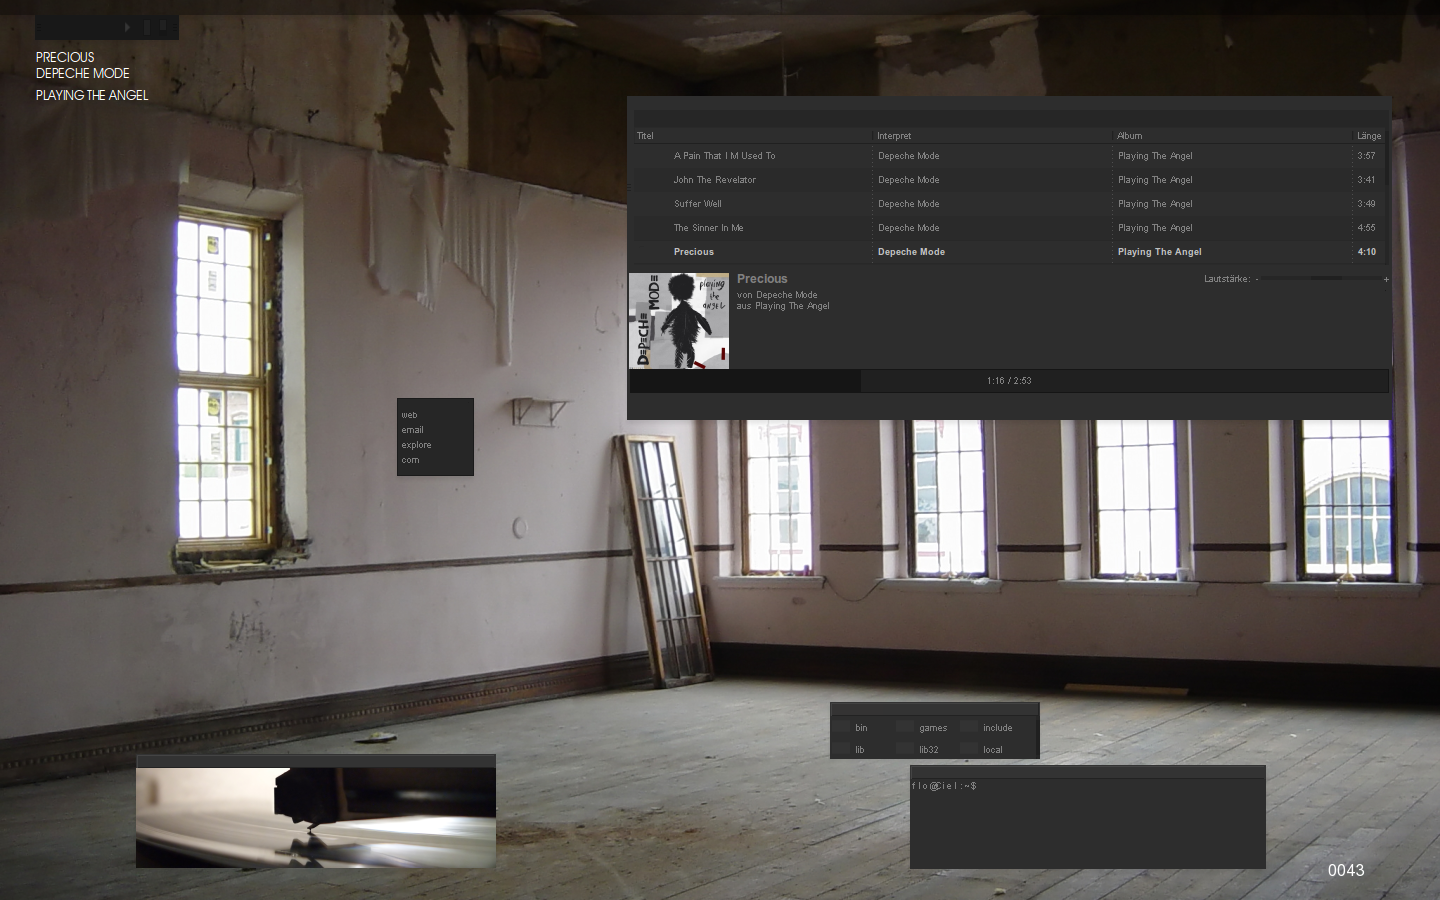
Task: Click the file browser window title bar
Action: (x=935, y=709)
